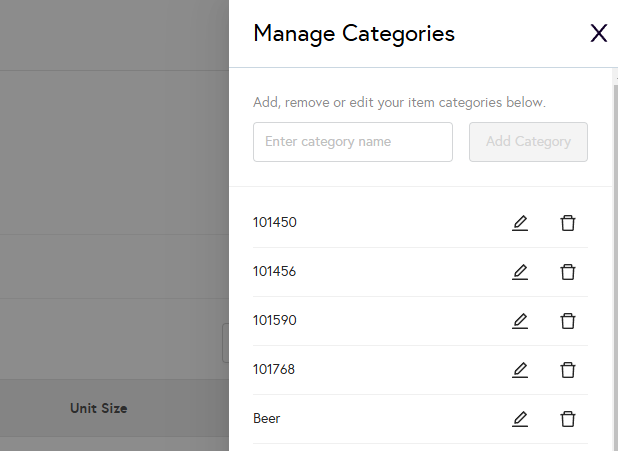This screenshot has width=618, height=451.
Task: Delete category 101590
Action: [x=568, y=321]
